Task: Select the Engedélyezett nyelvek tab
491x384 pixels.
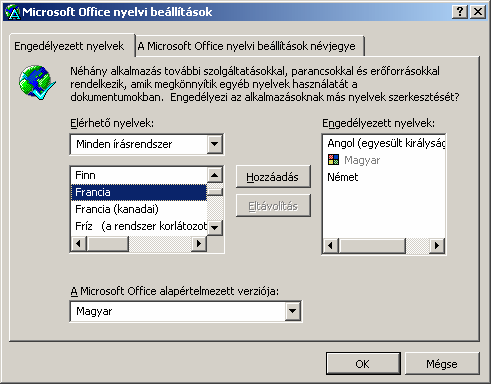Action: (x=69, y=46)
